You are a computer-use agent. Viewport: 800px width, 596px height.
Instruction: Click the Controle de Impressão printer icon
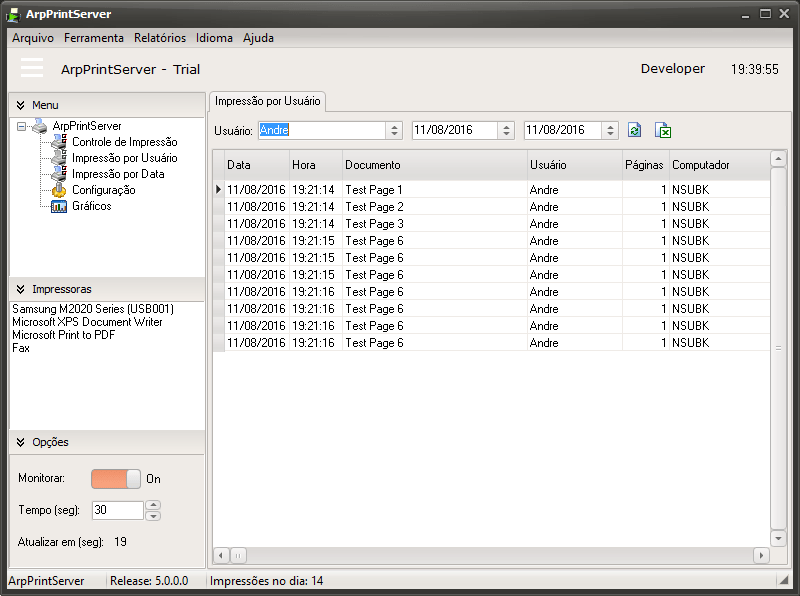(x=59, y=142)
